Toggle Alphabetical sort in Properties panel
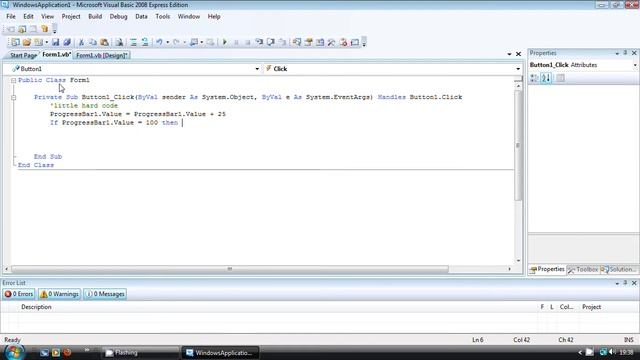Image resolution: width=640 pixels, height=360 pixels. point(546,78)
